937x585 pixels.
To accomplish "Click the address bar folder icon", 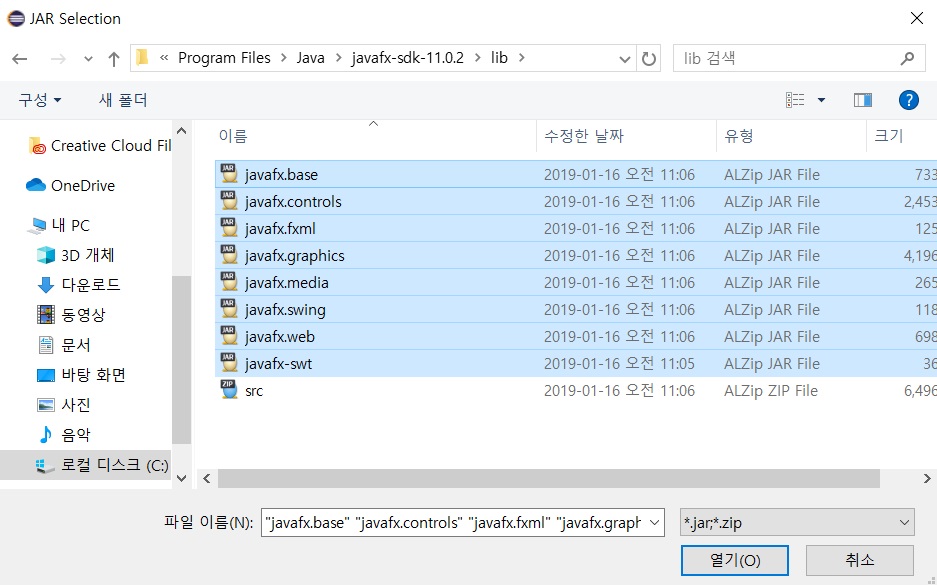I will point(142,58).
